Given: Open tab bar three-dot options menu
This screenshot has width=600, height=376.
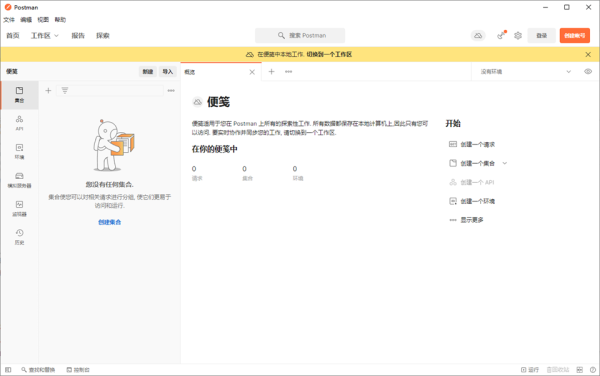Looking at the screenshot, I should (289, 72).
